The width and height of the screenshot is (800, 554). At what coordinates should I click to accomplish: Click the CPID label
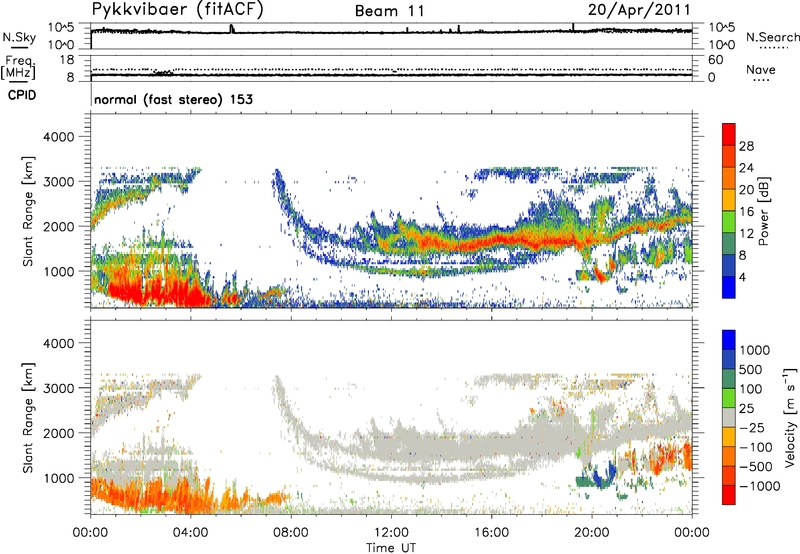pos(22,95)
